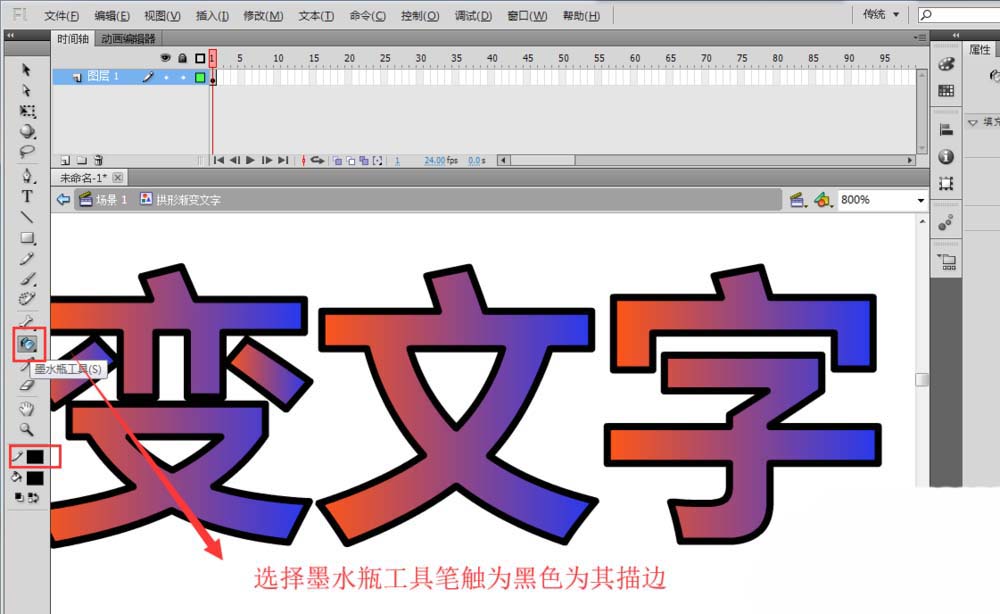Viewport: 1000px width, 614px height.
Task: Click the new layer folder icon
Action: tap(82, 161)
